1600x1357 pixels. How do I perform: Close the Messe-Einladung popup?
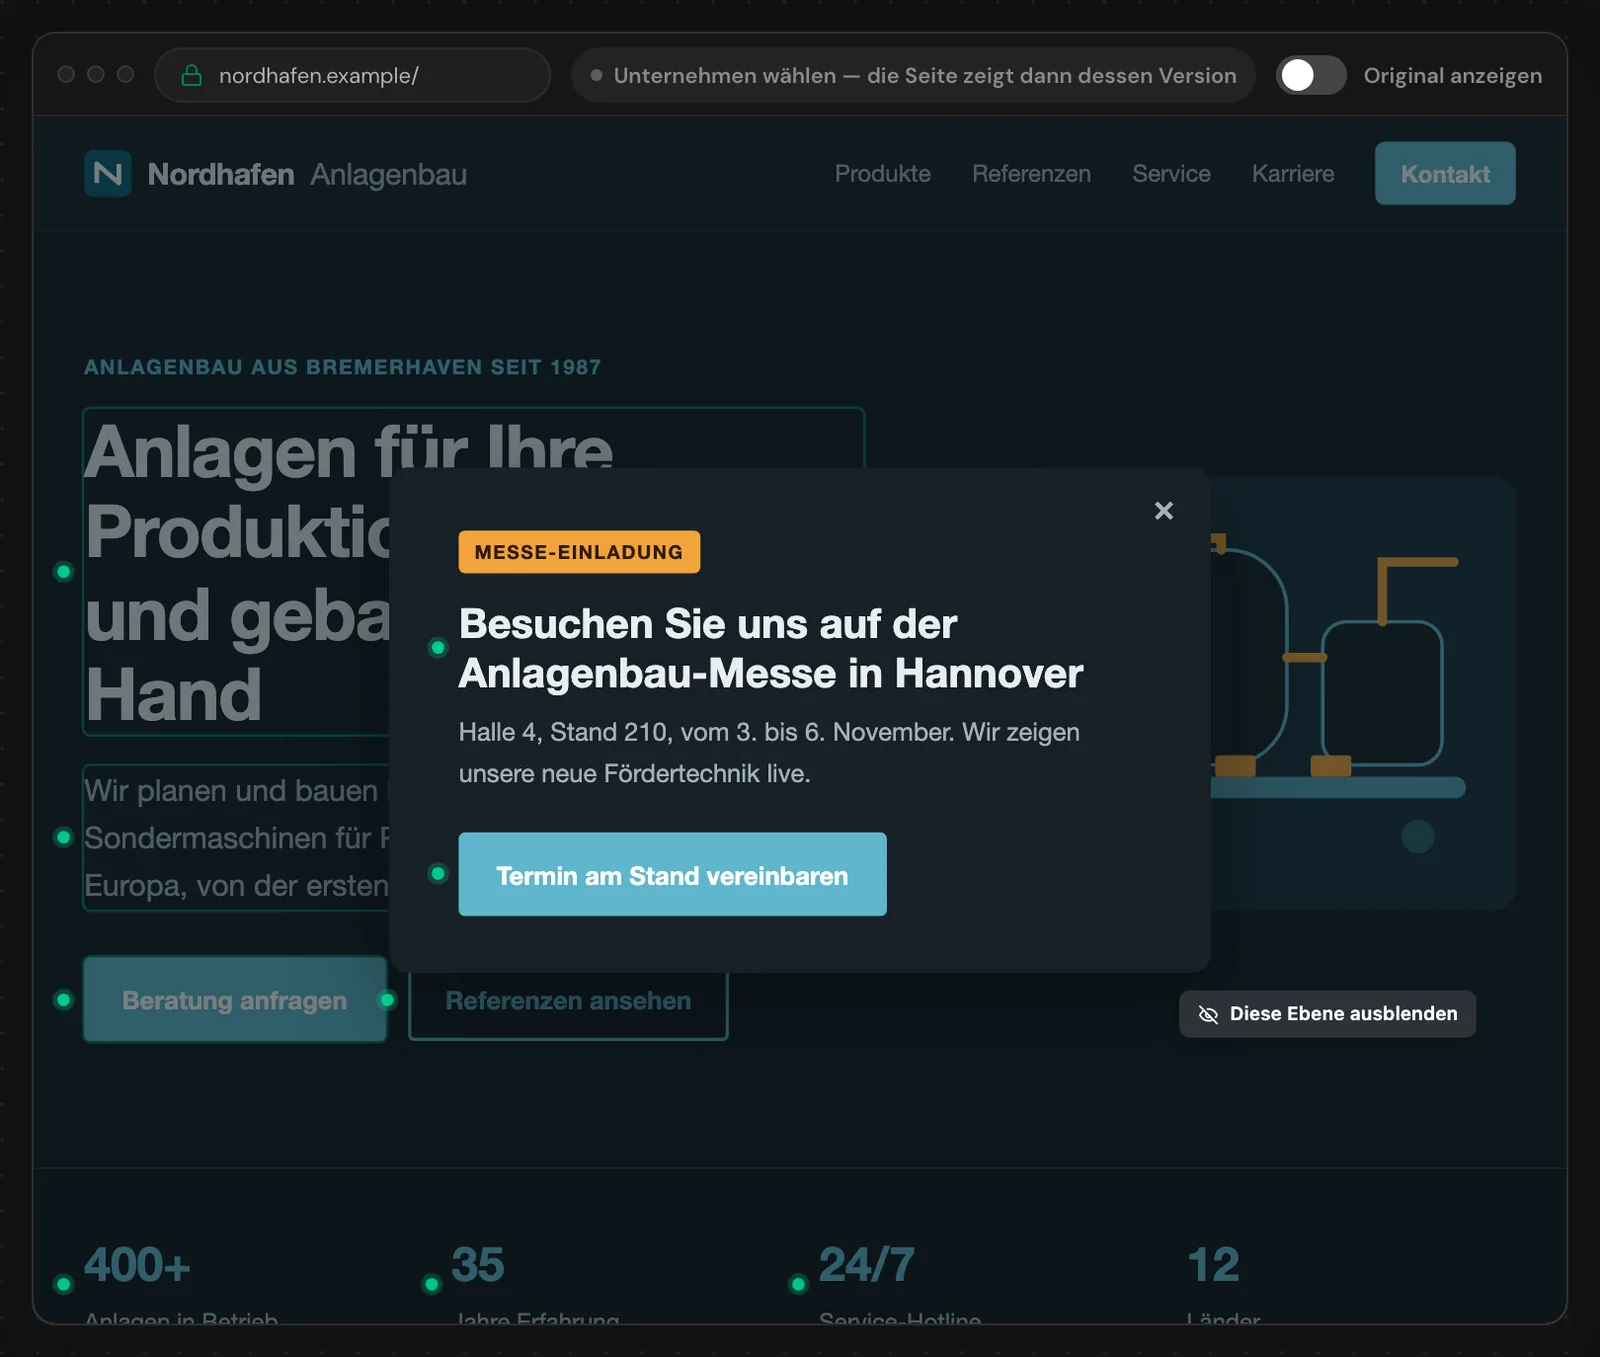[1163, 511]
